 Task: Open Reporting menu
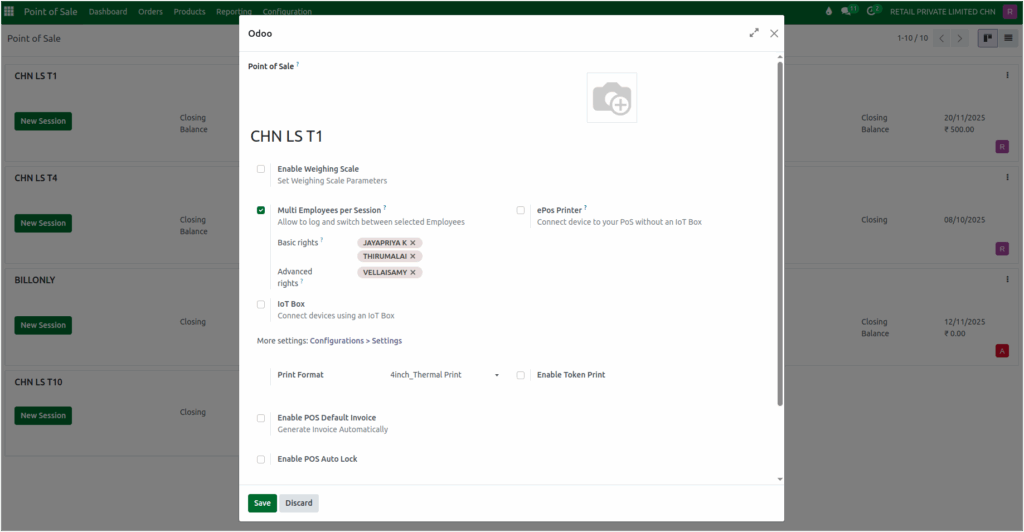tap(234, 11)
